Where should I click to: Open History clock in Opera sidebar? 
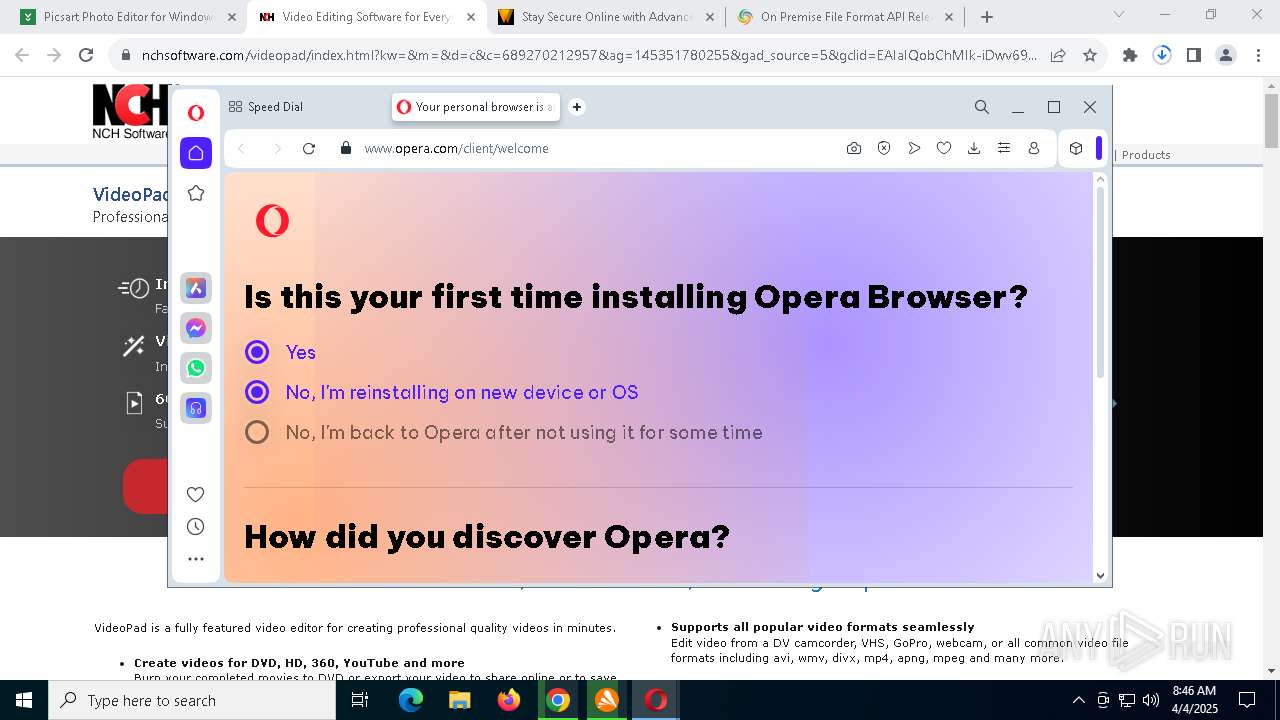coord(196,527)
